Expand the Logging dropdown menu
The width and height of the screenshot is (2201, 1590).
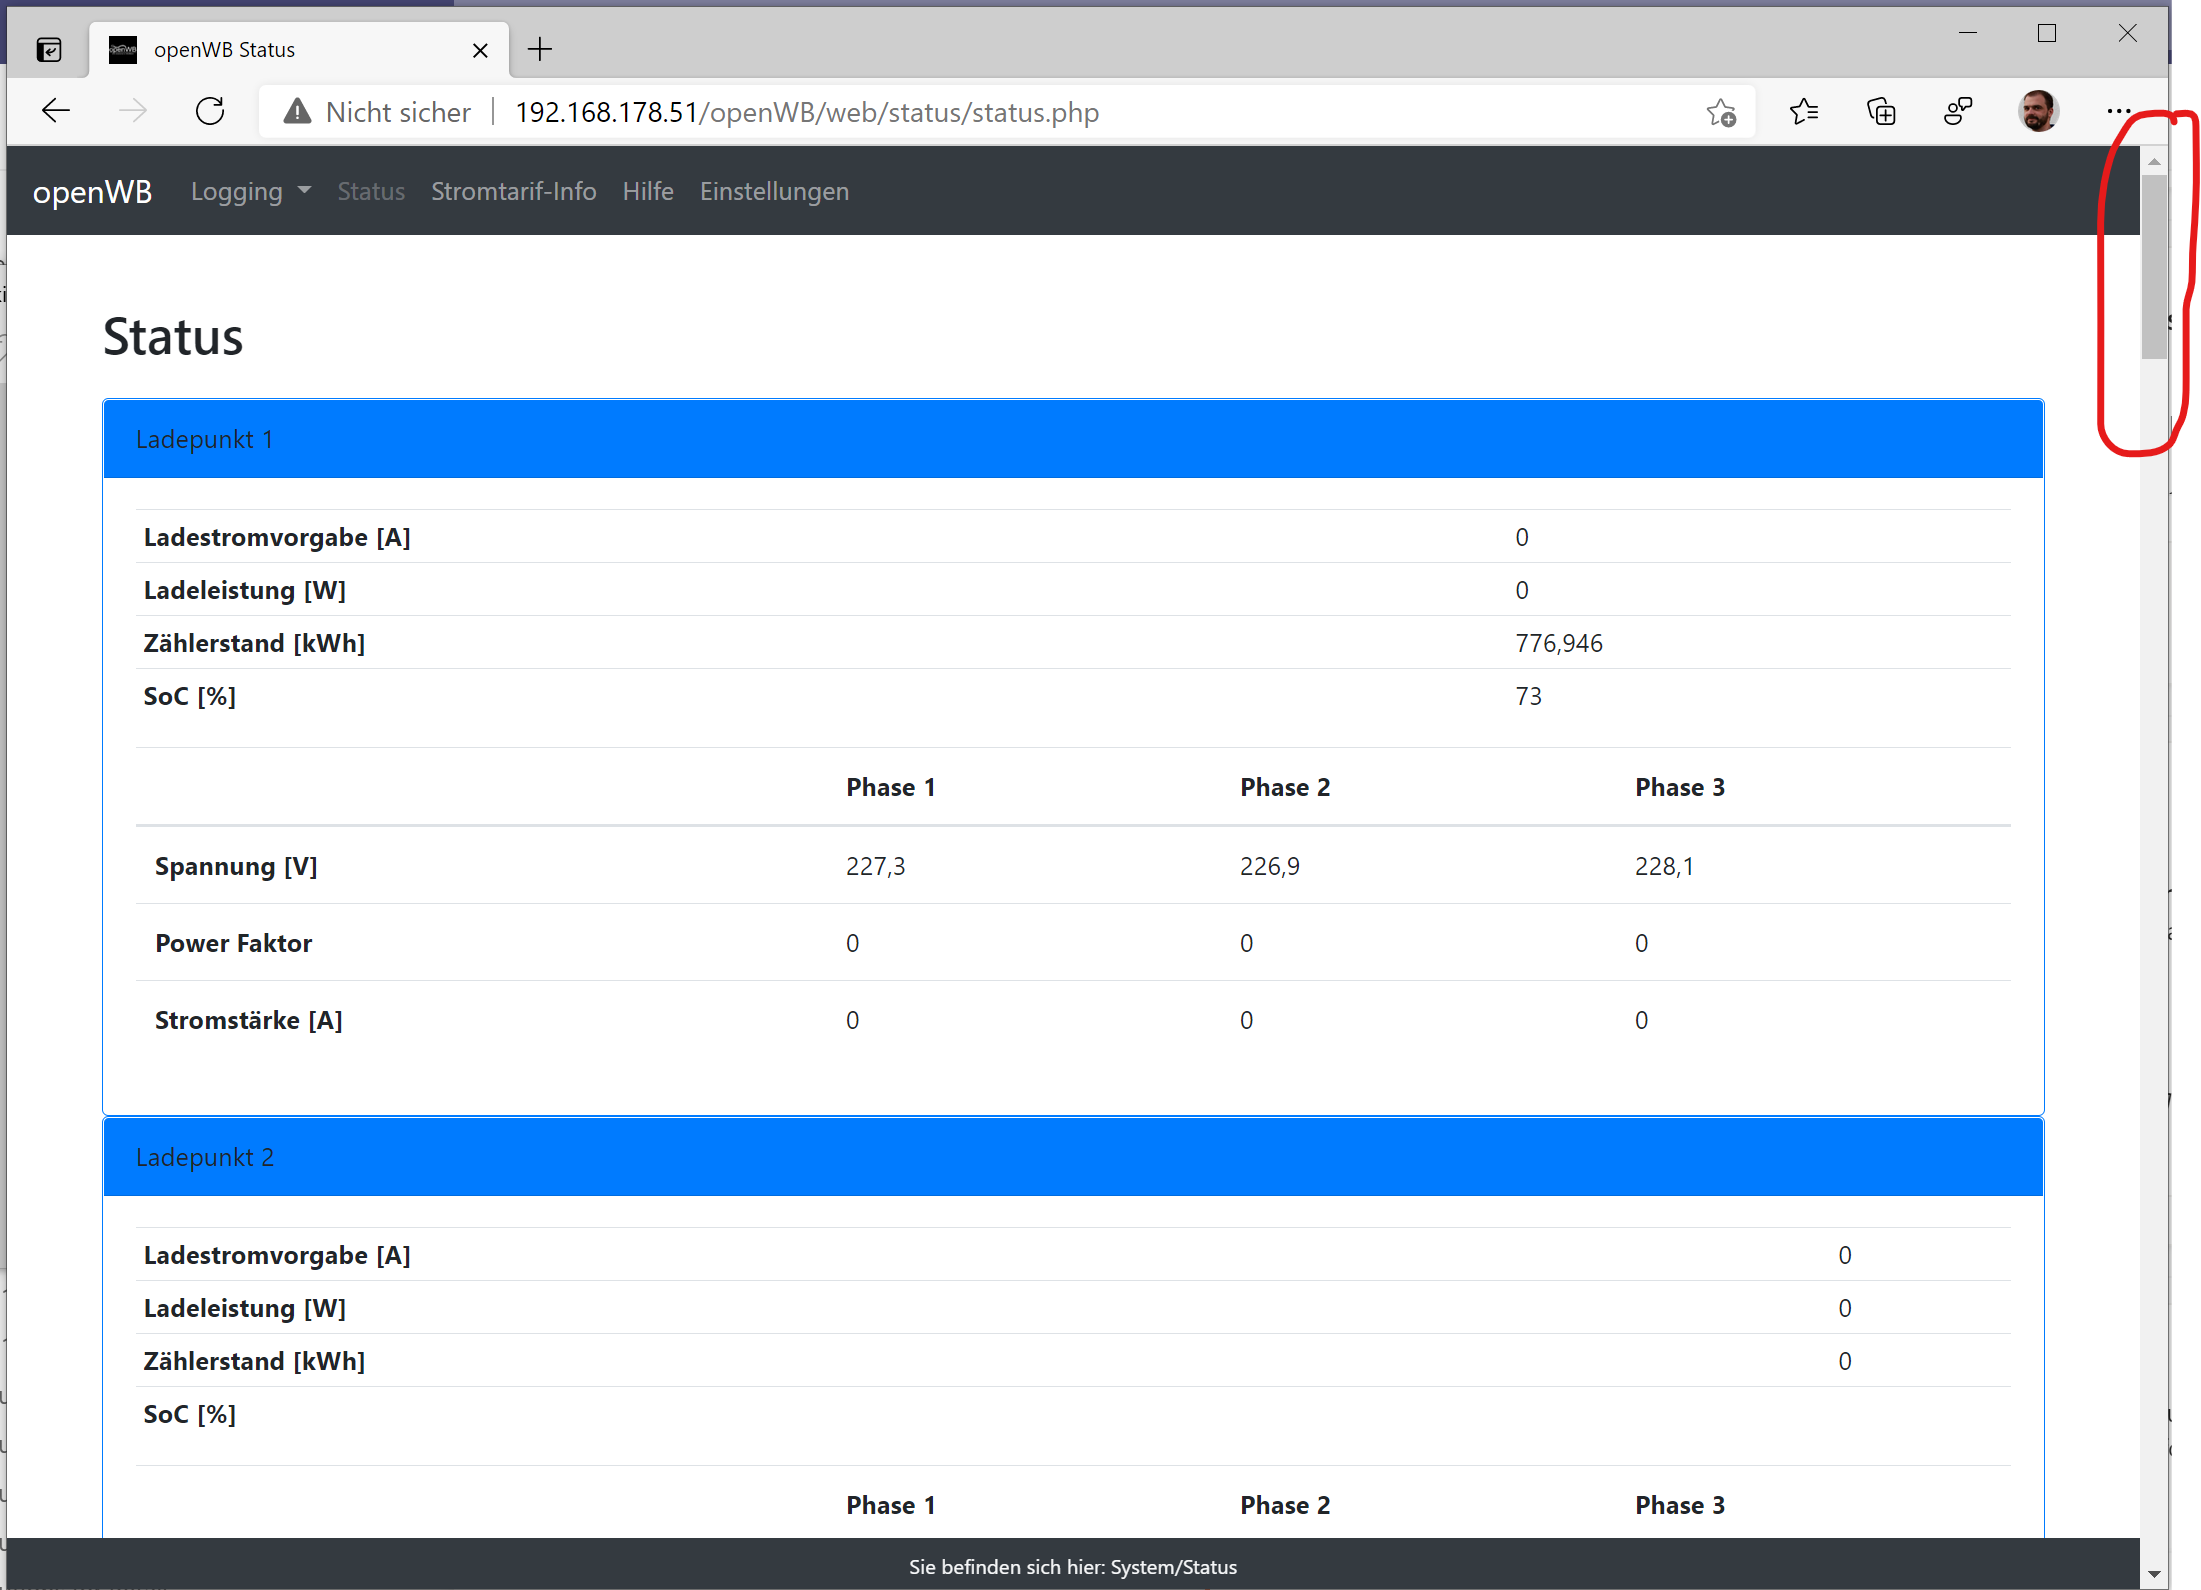click(251, 191)
